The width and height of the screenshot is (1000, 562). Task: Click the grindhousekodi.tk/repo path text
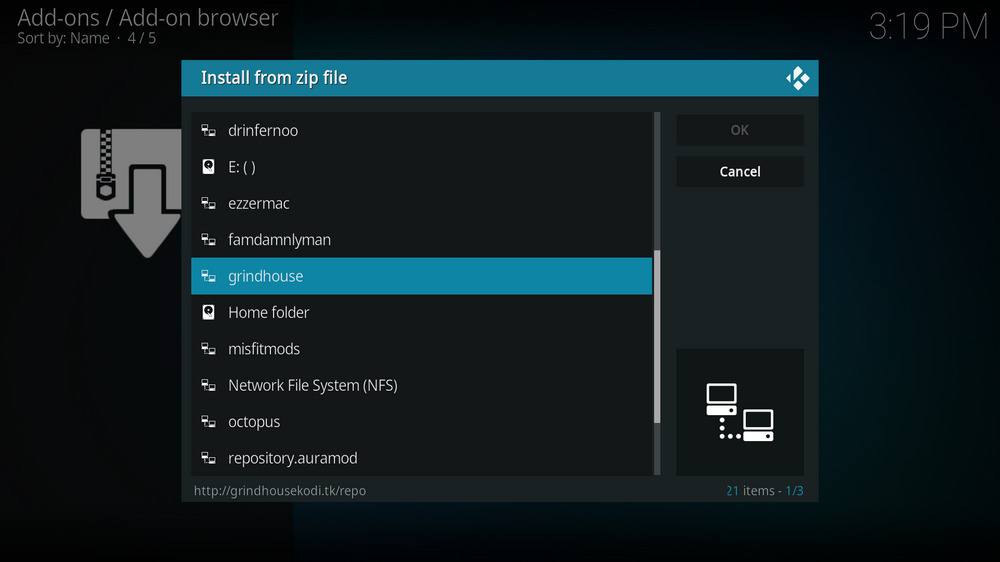(280, 491)
